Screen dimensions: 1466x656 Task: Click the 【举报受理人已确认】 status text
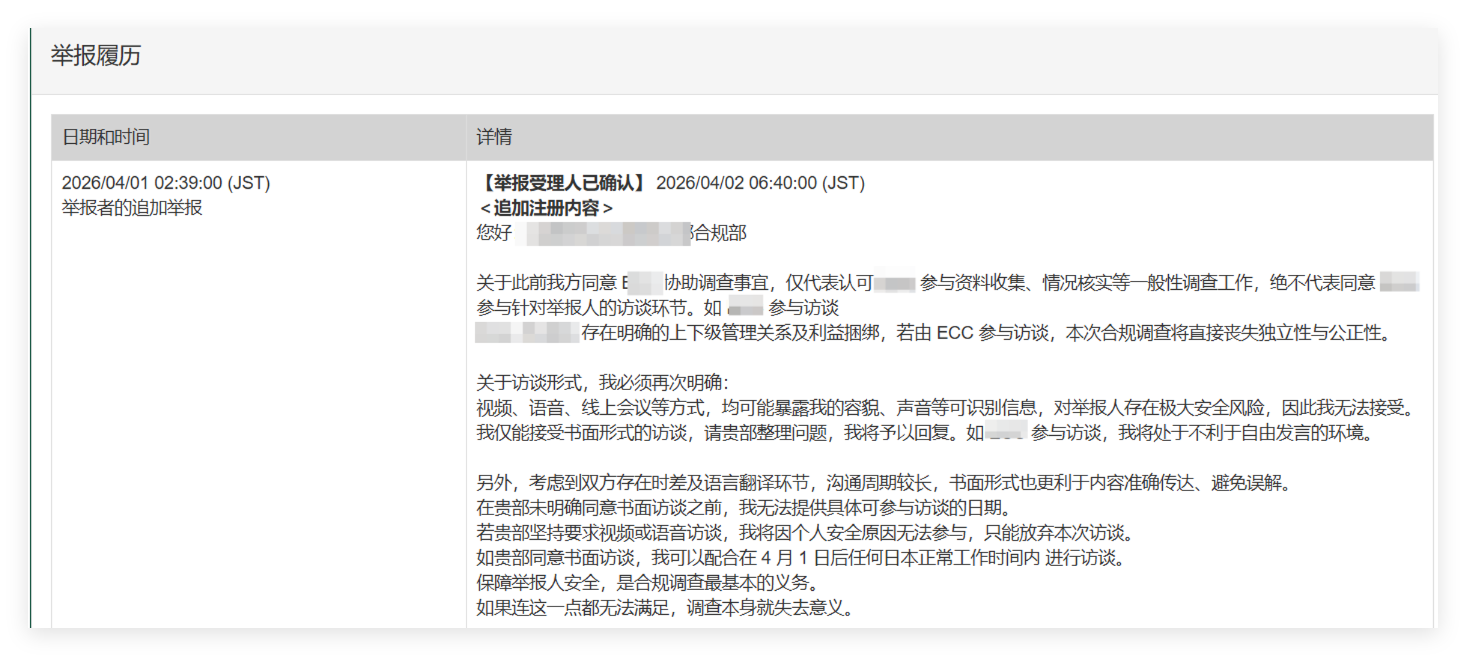pyautogui.click(x=563, y=183)
